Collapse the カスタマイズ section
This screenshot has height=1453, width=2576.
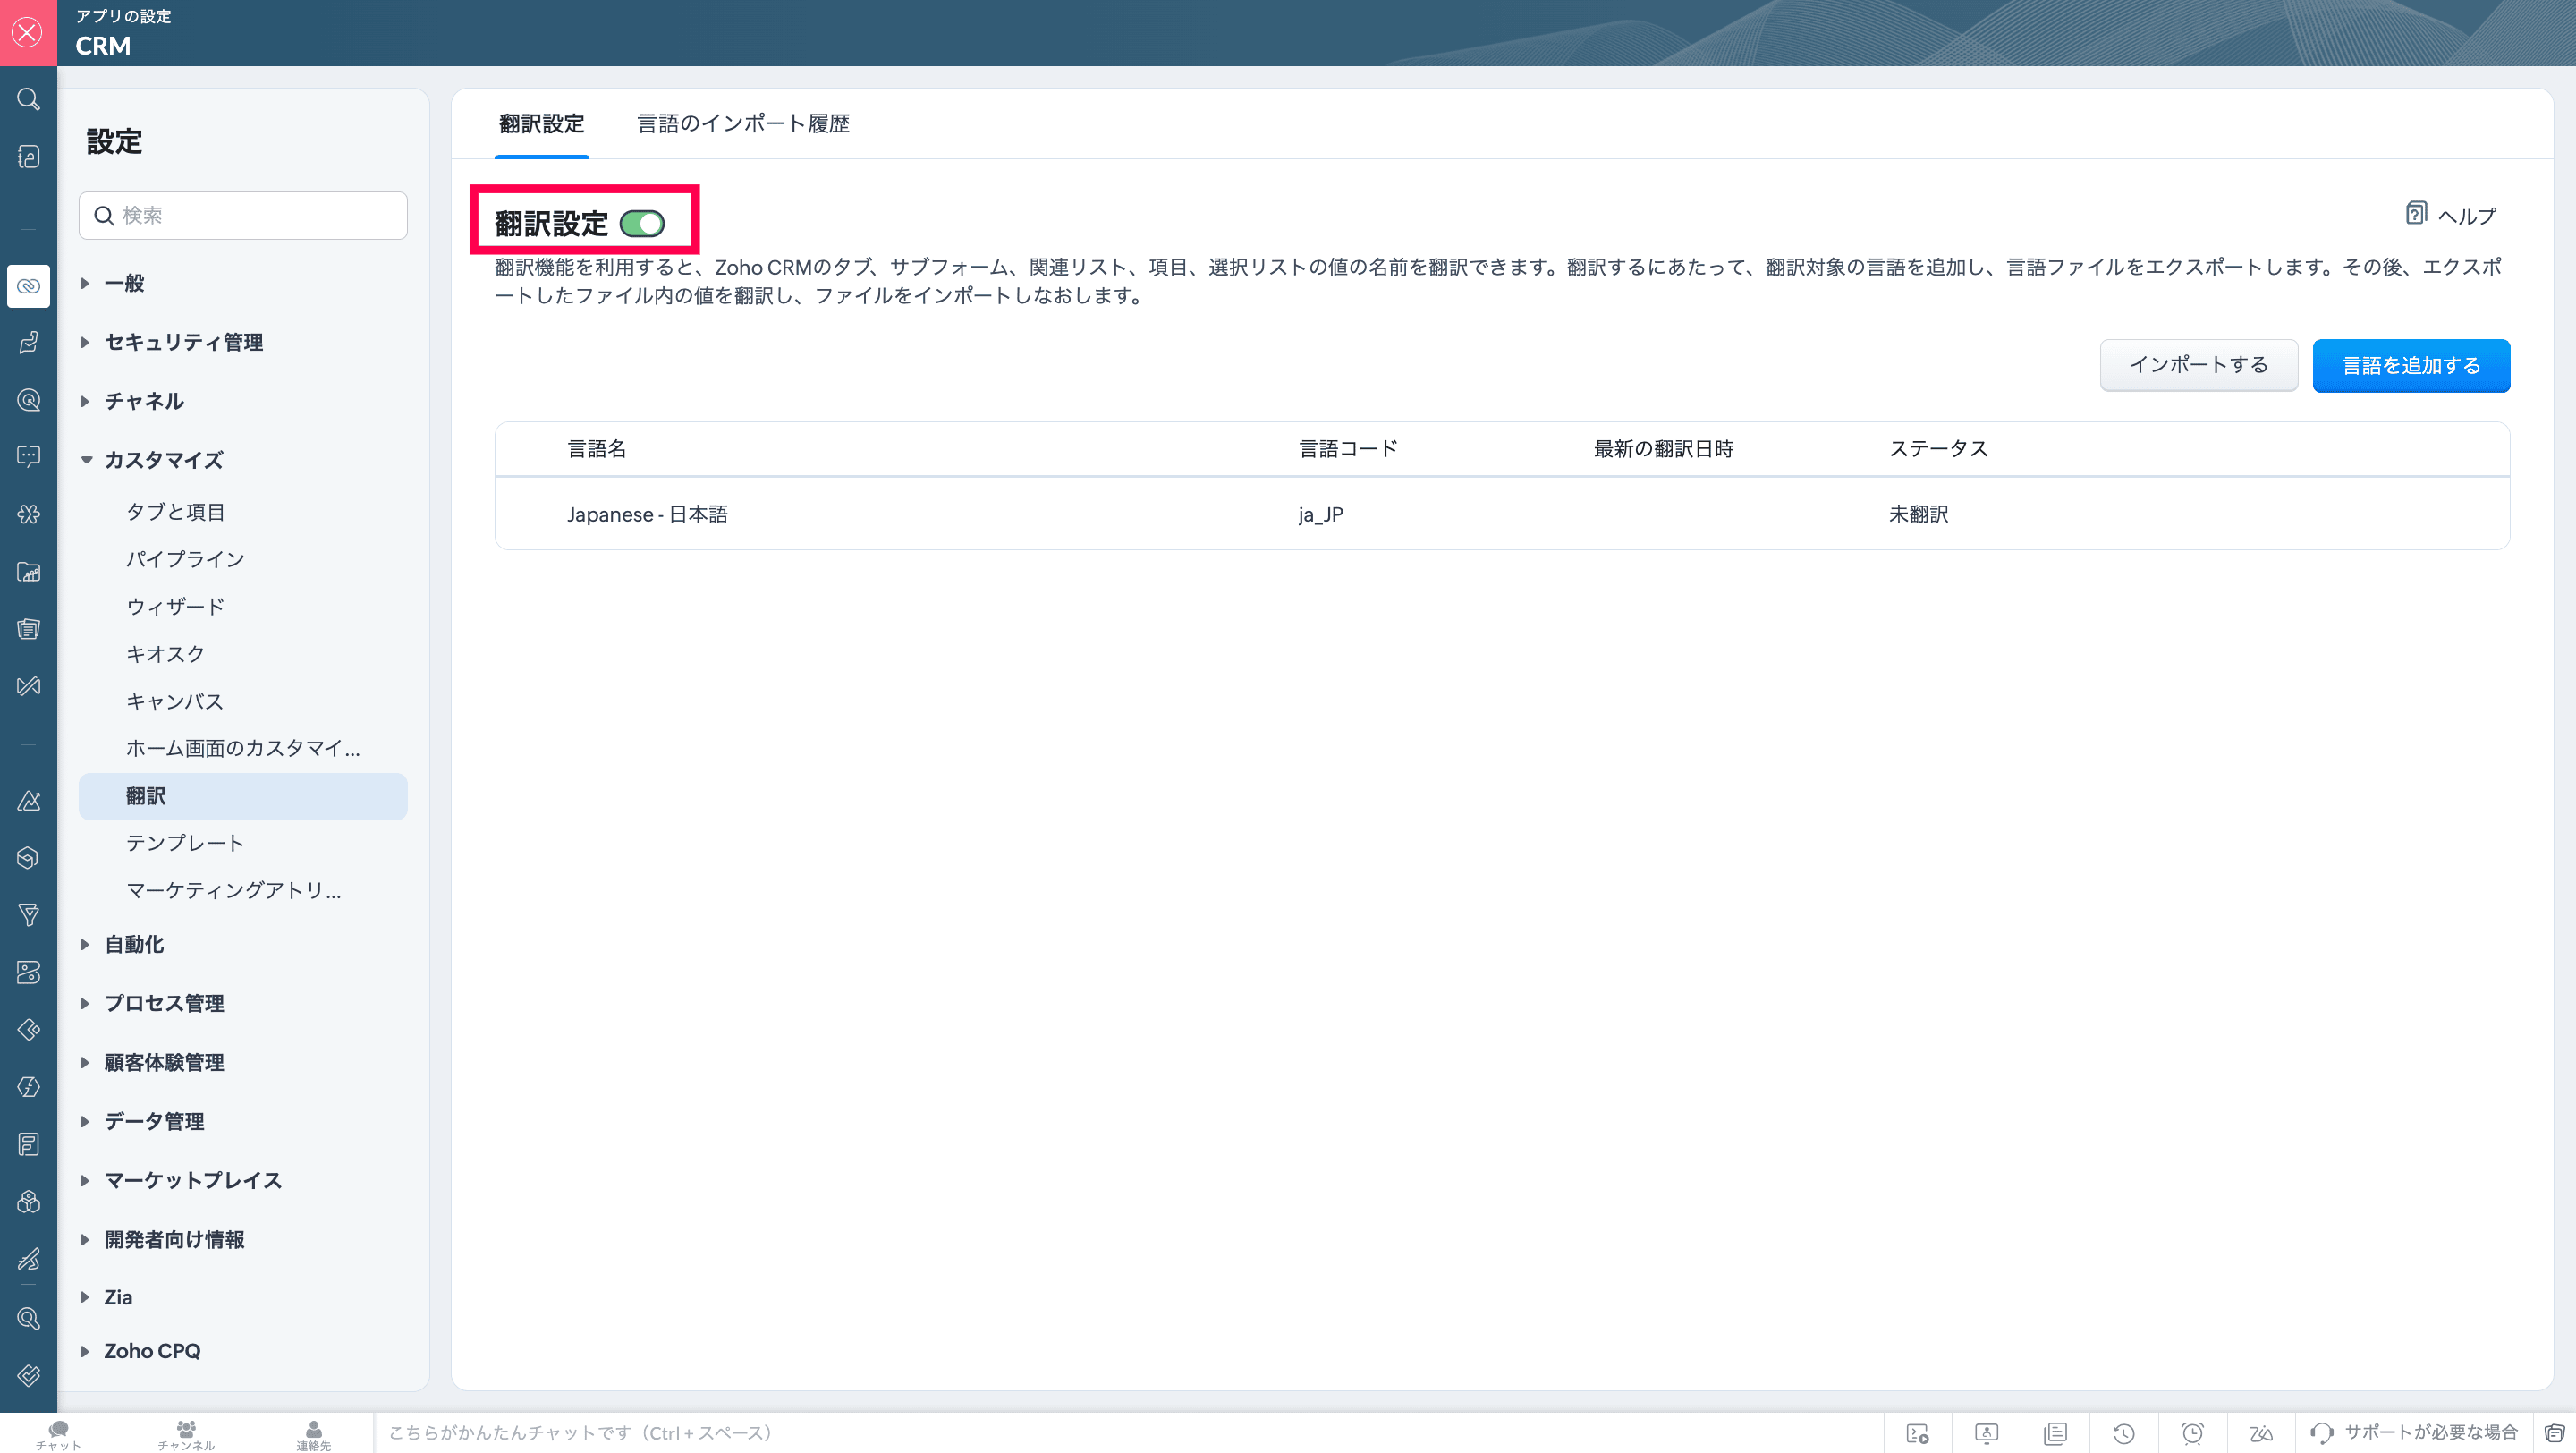click(163, 460)
